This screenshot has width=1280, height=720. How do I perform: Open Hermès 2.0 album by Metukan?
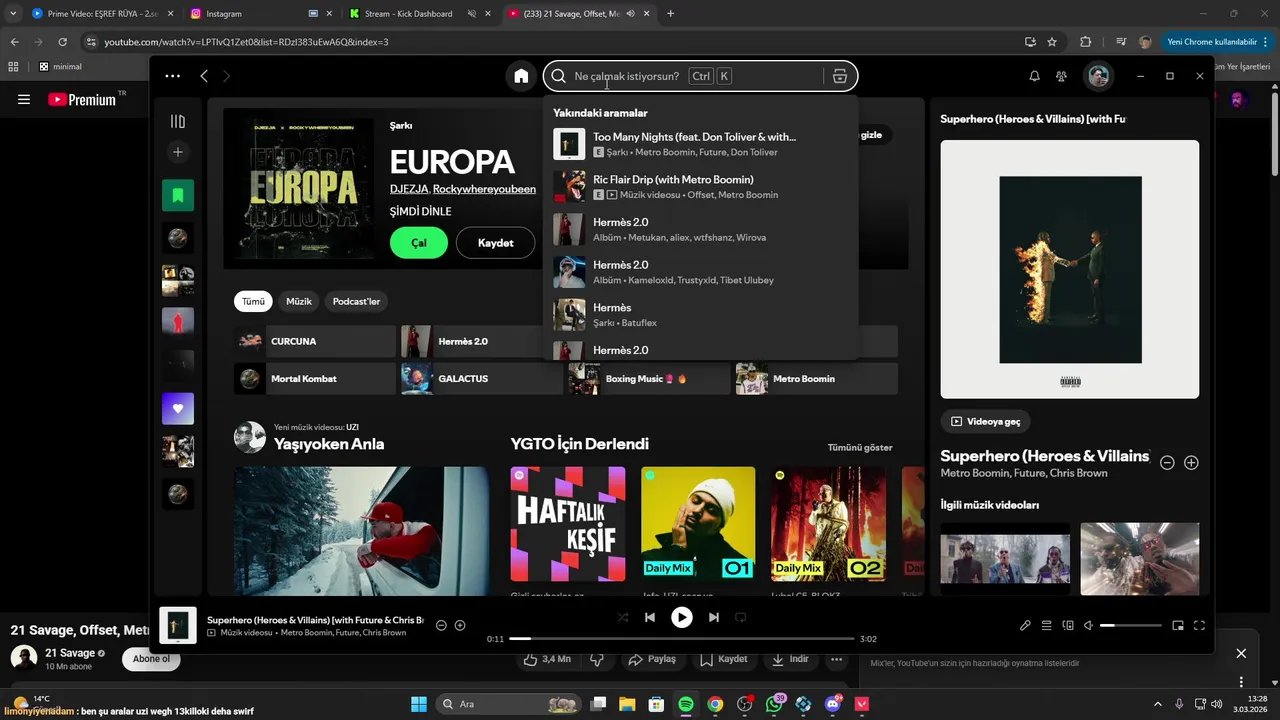click(x=700, y=230)
